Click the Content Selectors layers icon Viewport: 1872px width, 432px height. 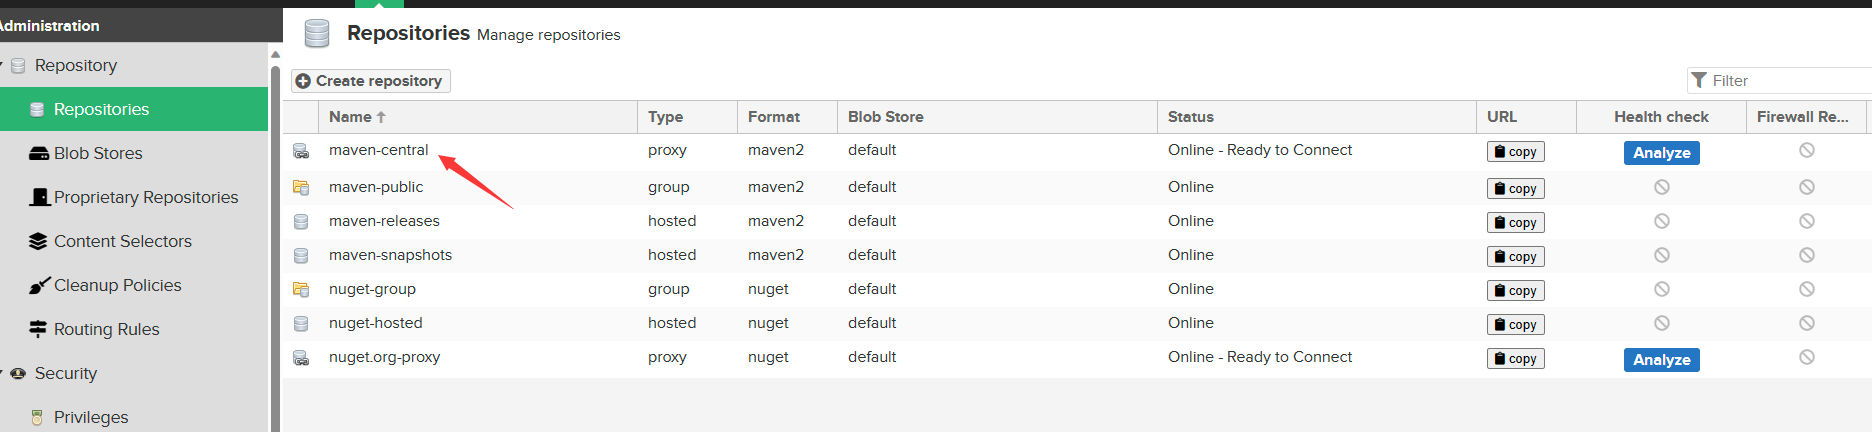click(x=39, y=241)
